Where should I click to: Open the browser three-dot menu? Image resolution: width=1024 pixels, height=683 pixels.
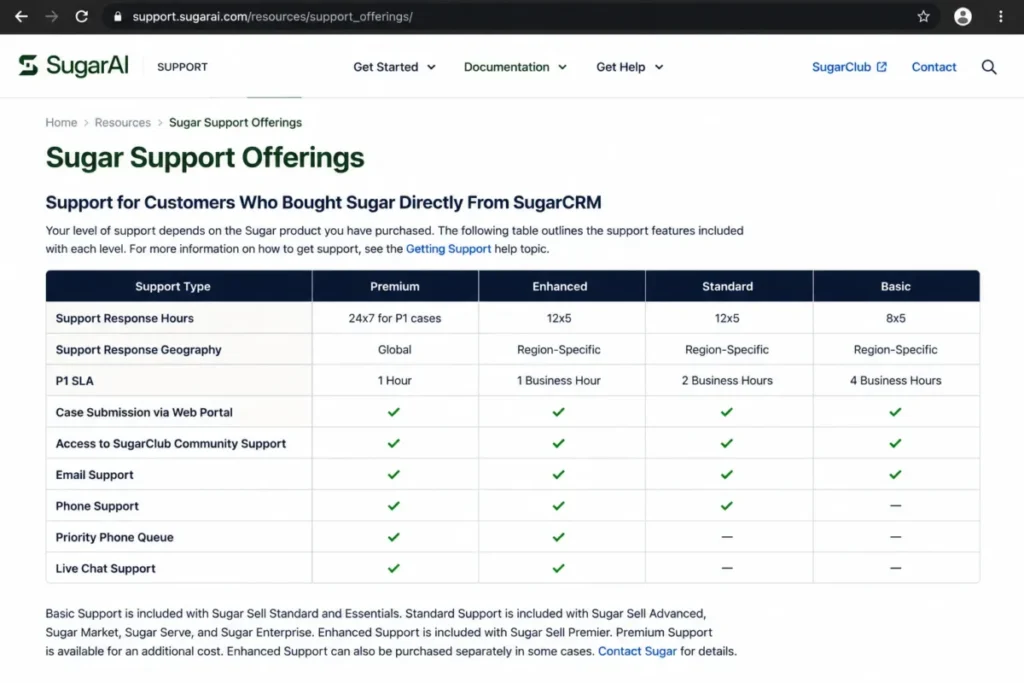1000,16
